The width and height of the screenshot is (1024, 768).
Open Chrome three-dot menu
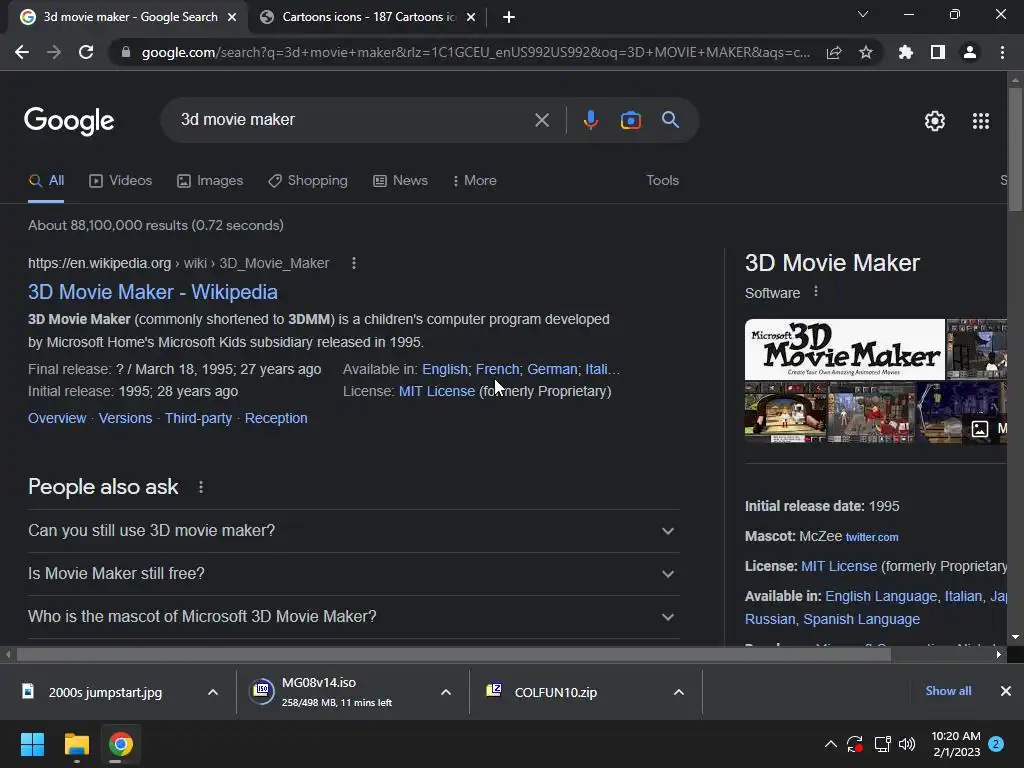click(1002, 52)
